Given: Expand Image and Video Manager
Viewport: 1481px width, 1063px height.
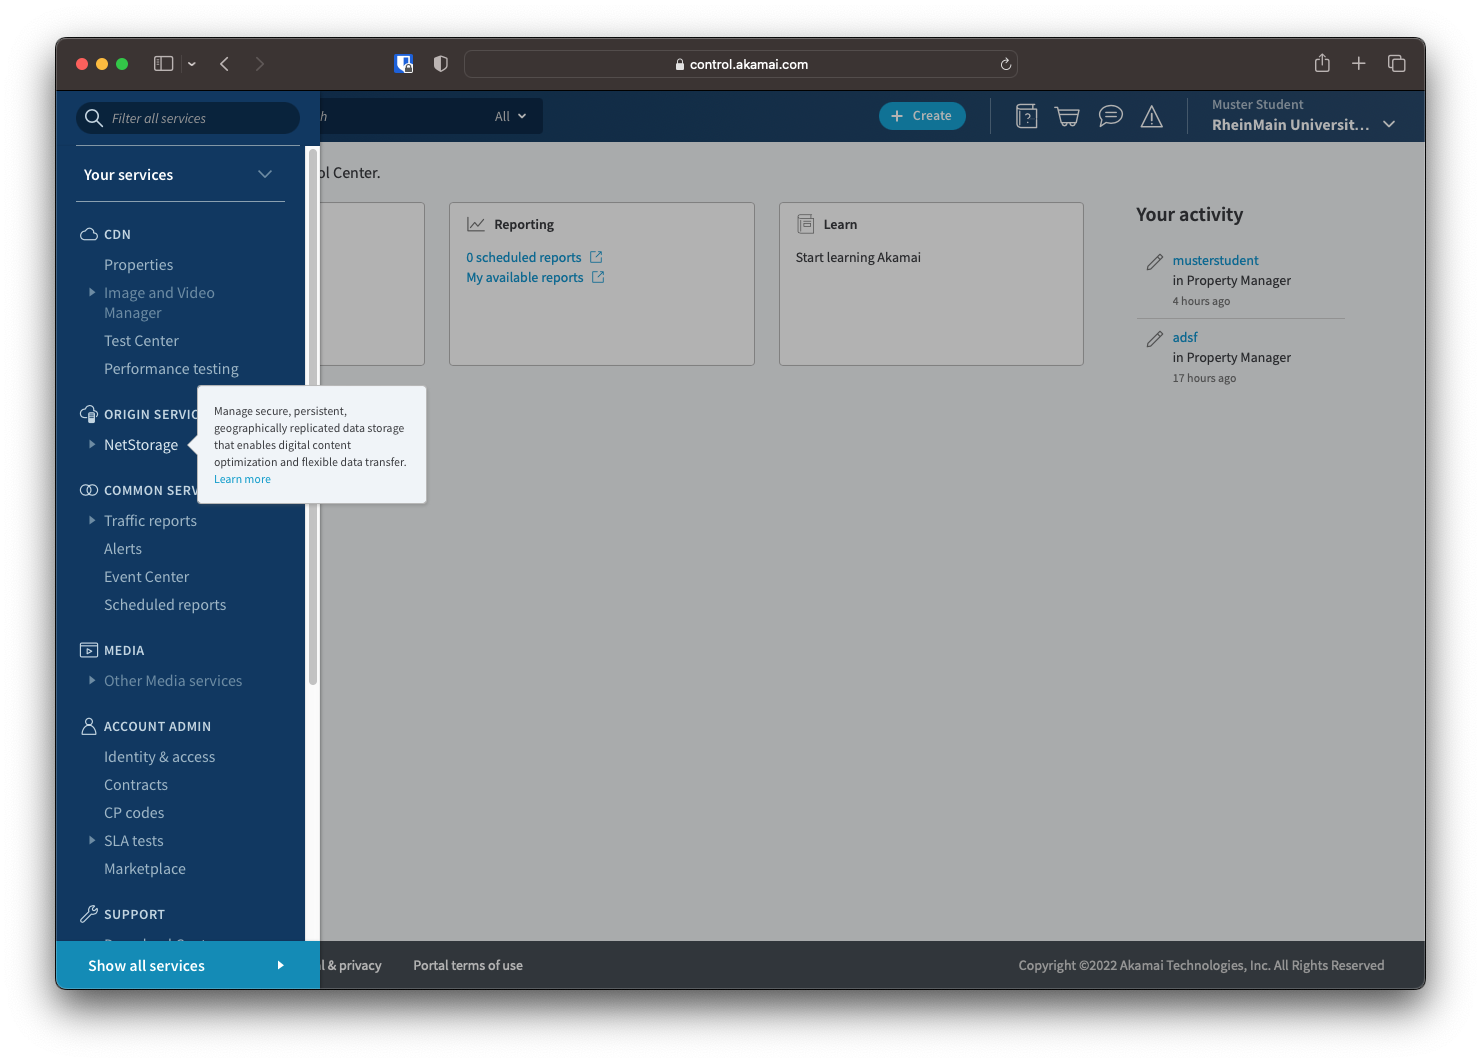Looking at the screenshot, I should point(92,292).
